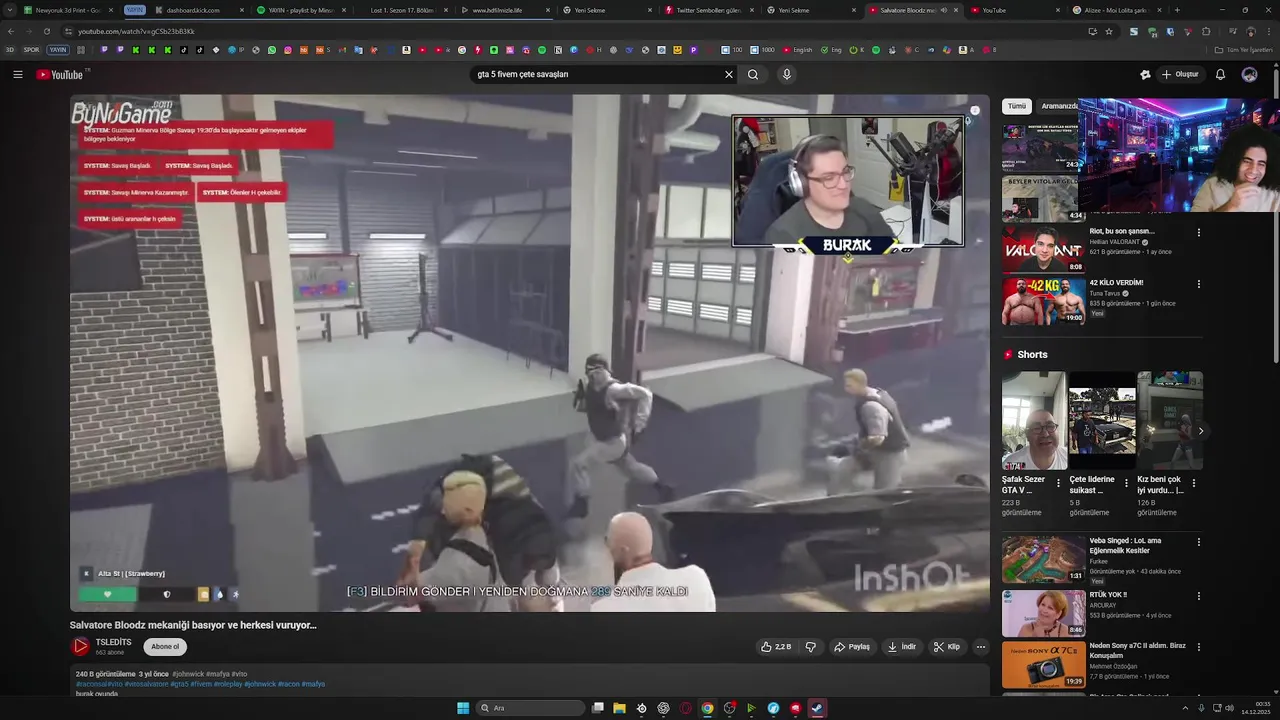Open Steam from the taskbar
Viewport: 1280px width, 720px height.
[817, 708]
